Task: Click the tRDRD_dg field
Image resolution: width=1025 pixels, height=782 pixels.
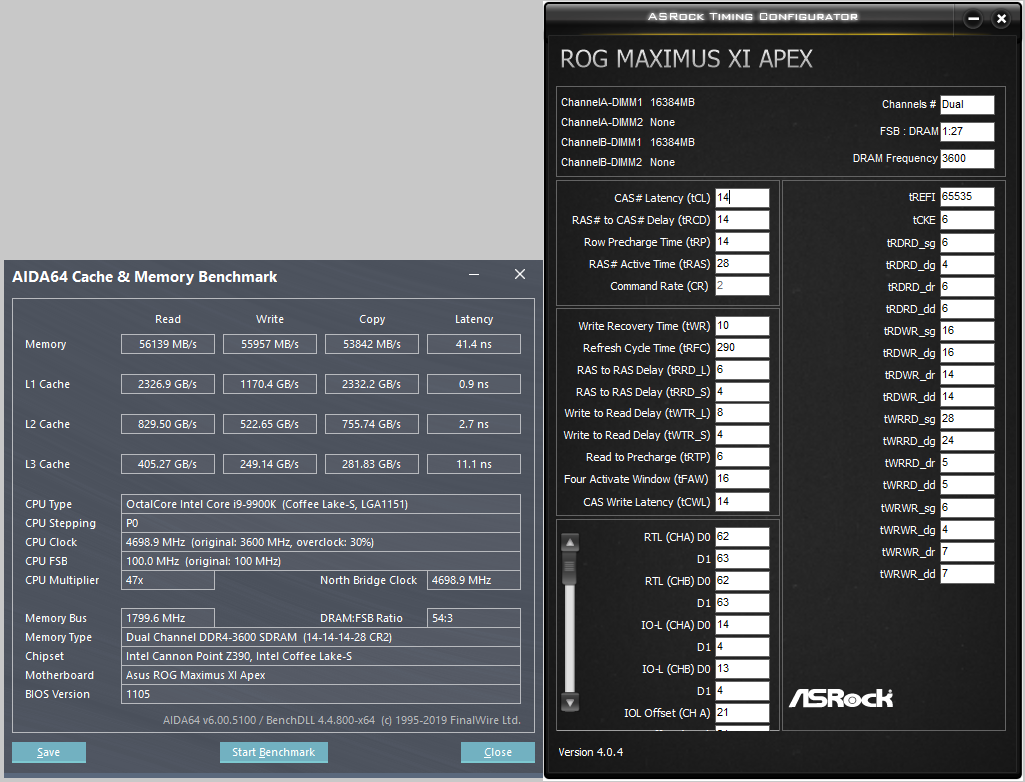Action: point(967,265)
